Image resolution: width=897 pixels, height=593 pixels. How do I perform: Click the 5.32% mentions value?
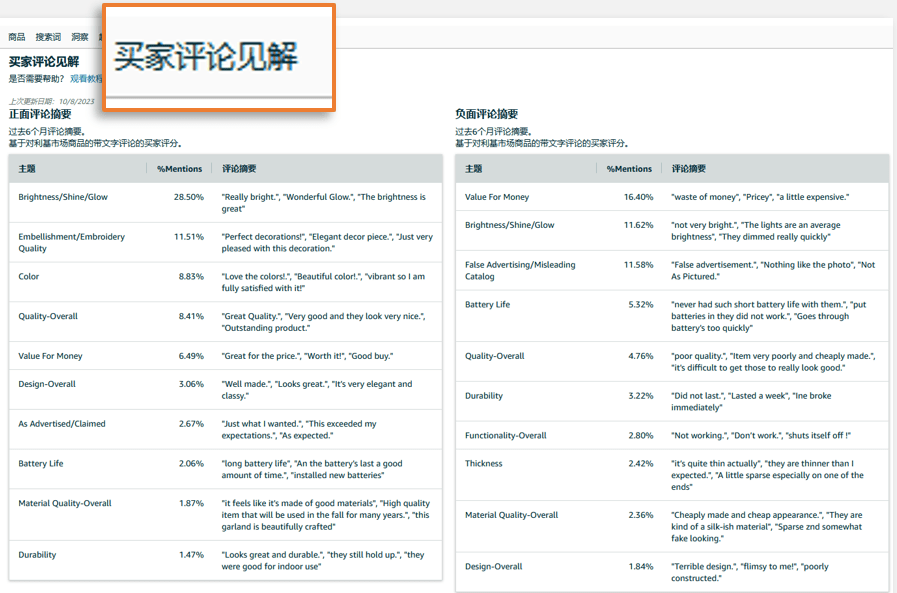click(641, 304)
